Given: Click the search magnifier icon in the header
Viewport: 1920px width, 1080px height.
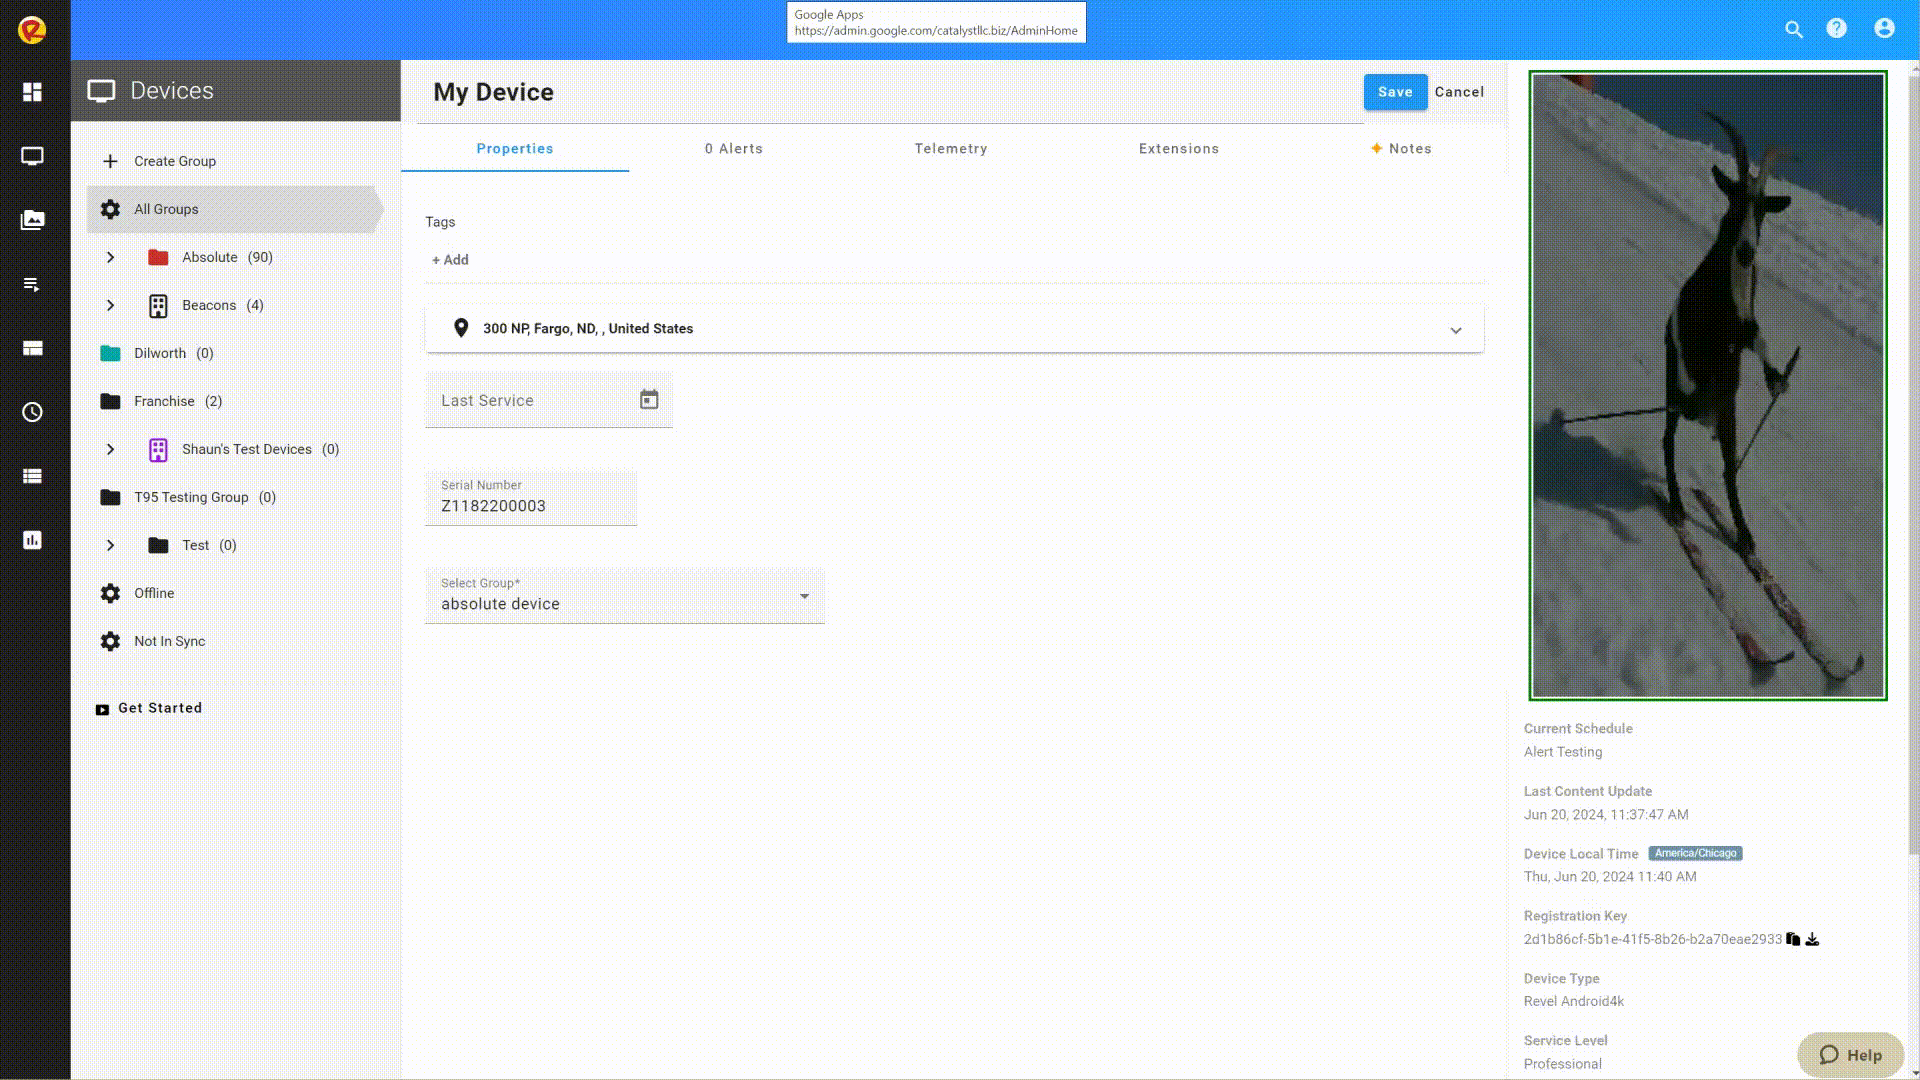Looking at the screenshot, I should [x=1794, y=29].
